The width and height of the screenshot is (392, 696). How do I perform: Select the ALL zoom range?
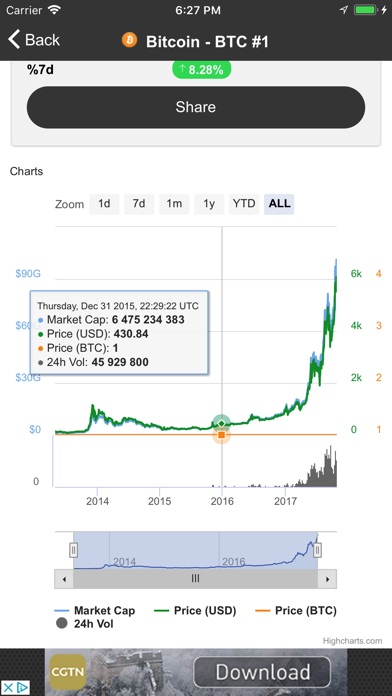[x=279, y=204]
